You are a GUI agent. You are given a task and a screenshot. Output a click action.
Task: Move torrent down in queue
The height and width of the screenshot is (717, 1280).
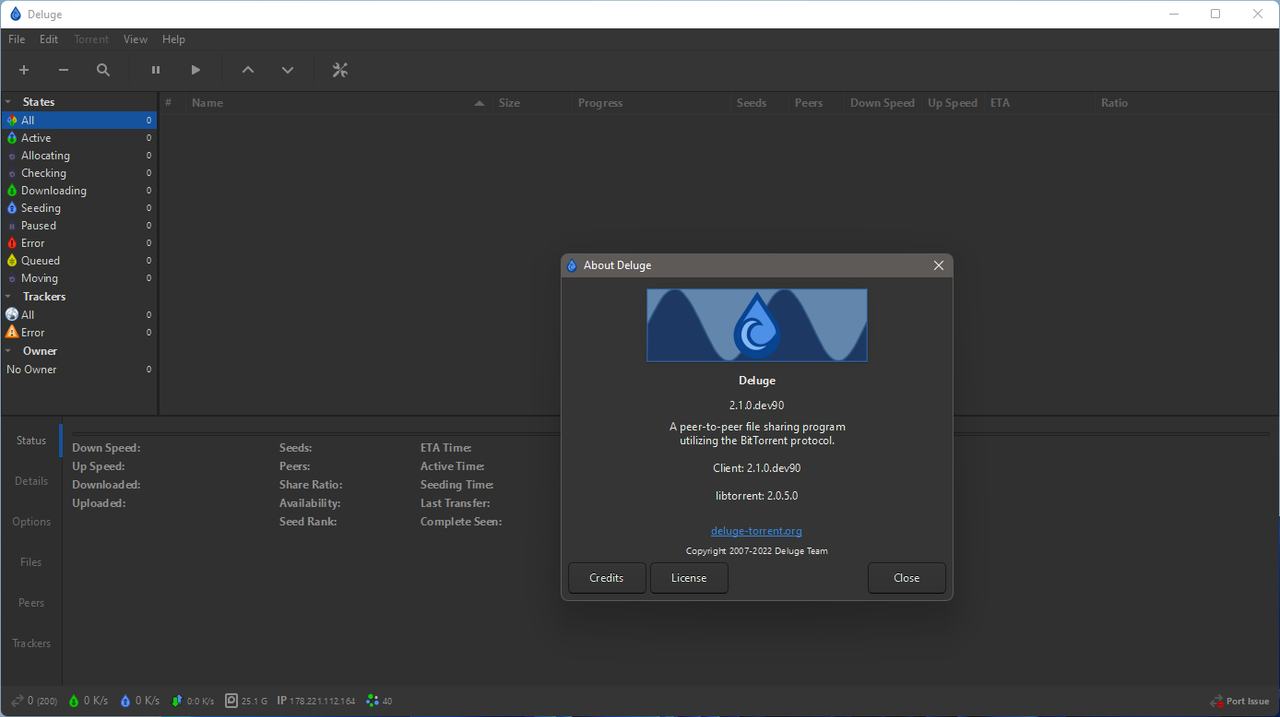pyautogui.click(x=288, y=70)
